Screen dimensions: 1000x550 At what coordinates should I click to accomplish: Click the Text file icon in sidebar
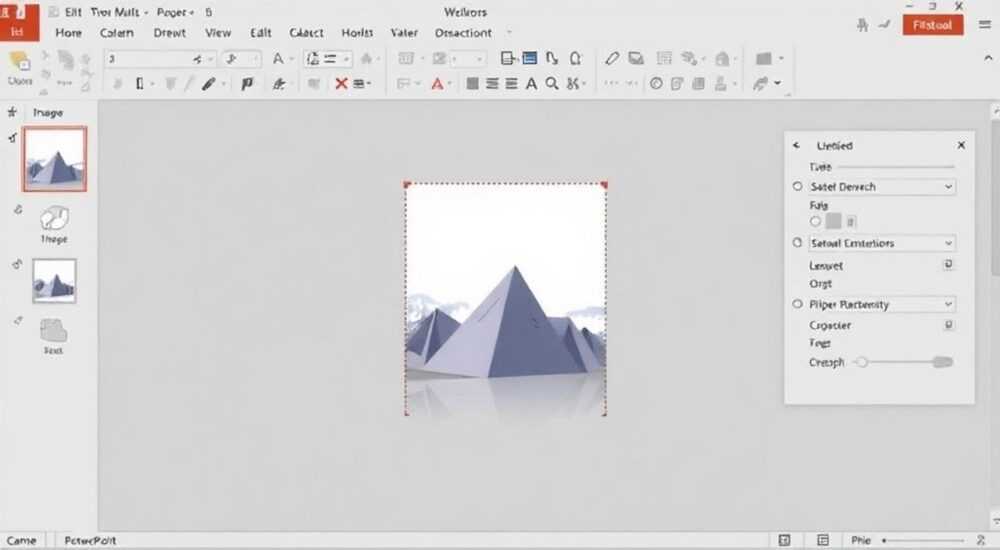tap(54, 331)
